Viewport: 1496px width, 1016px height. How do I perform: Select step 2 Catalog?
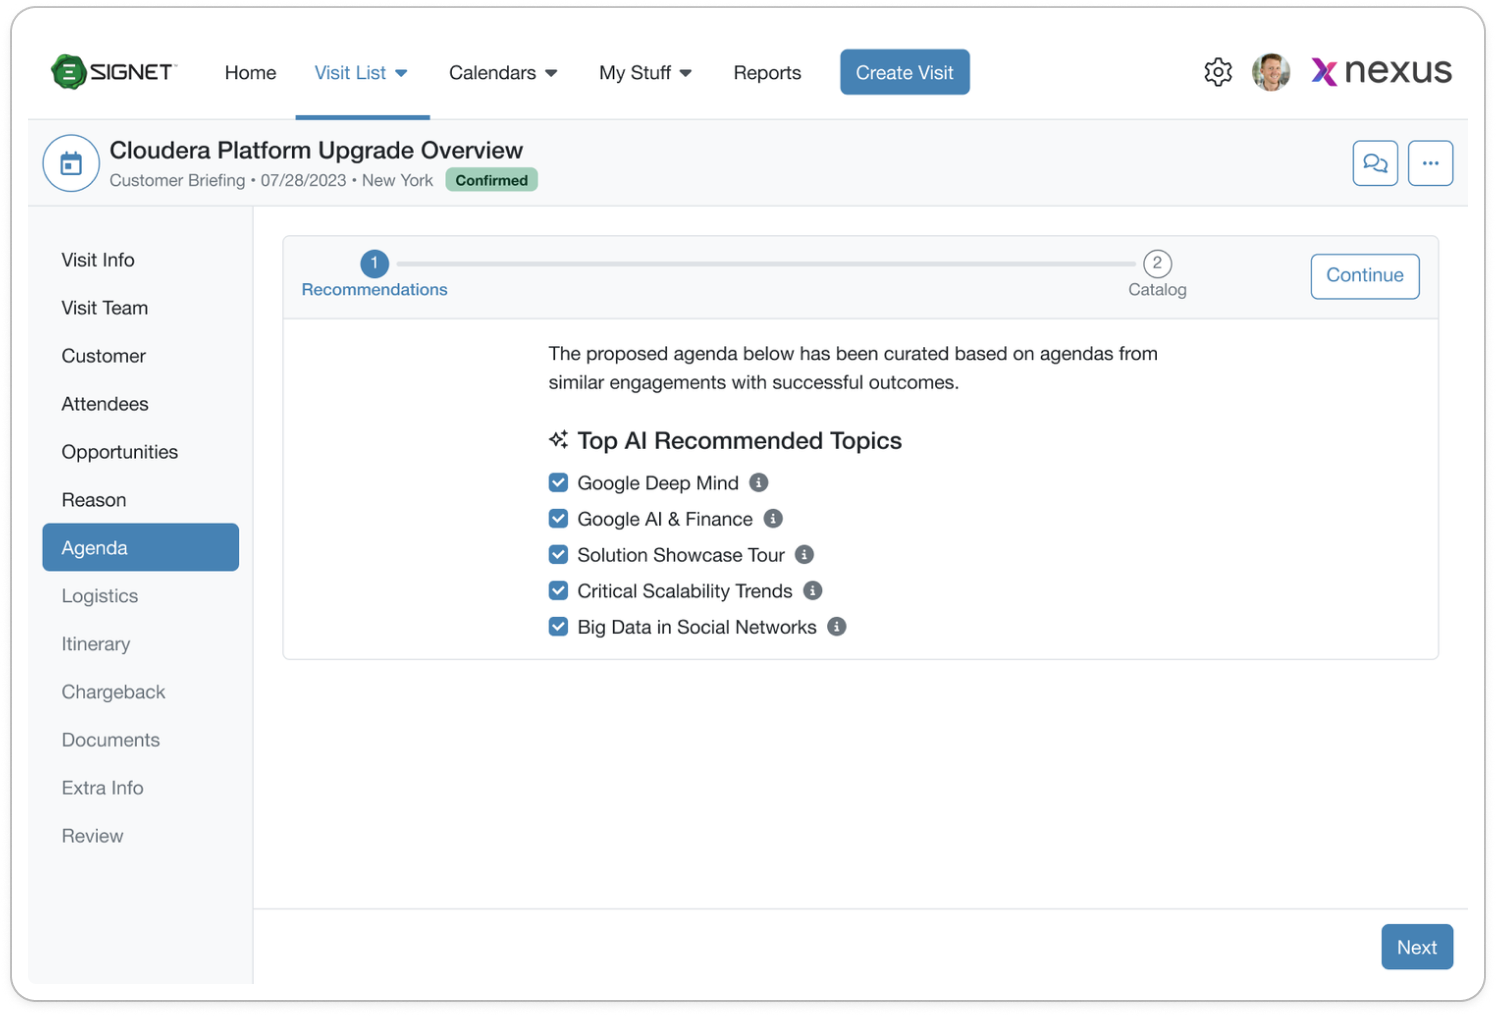point(1157,275)
